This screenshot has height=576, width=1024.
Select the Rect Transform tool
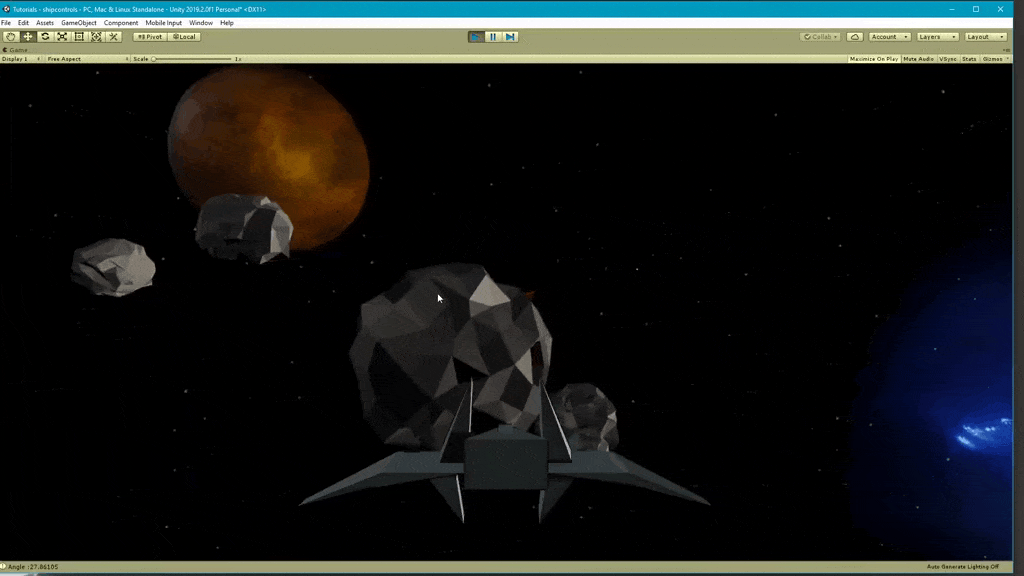click(x=79, y=37)
